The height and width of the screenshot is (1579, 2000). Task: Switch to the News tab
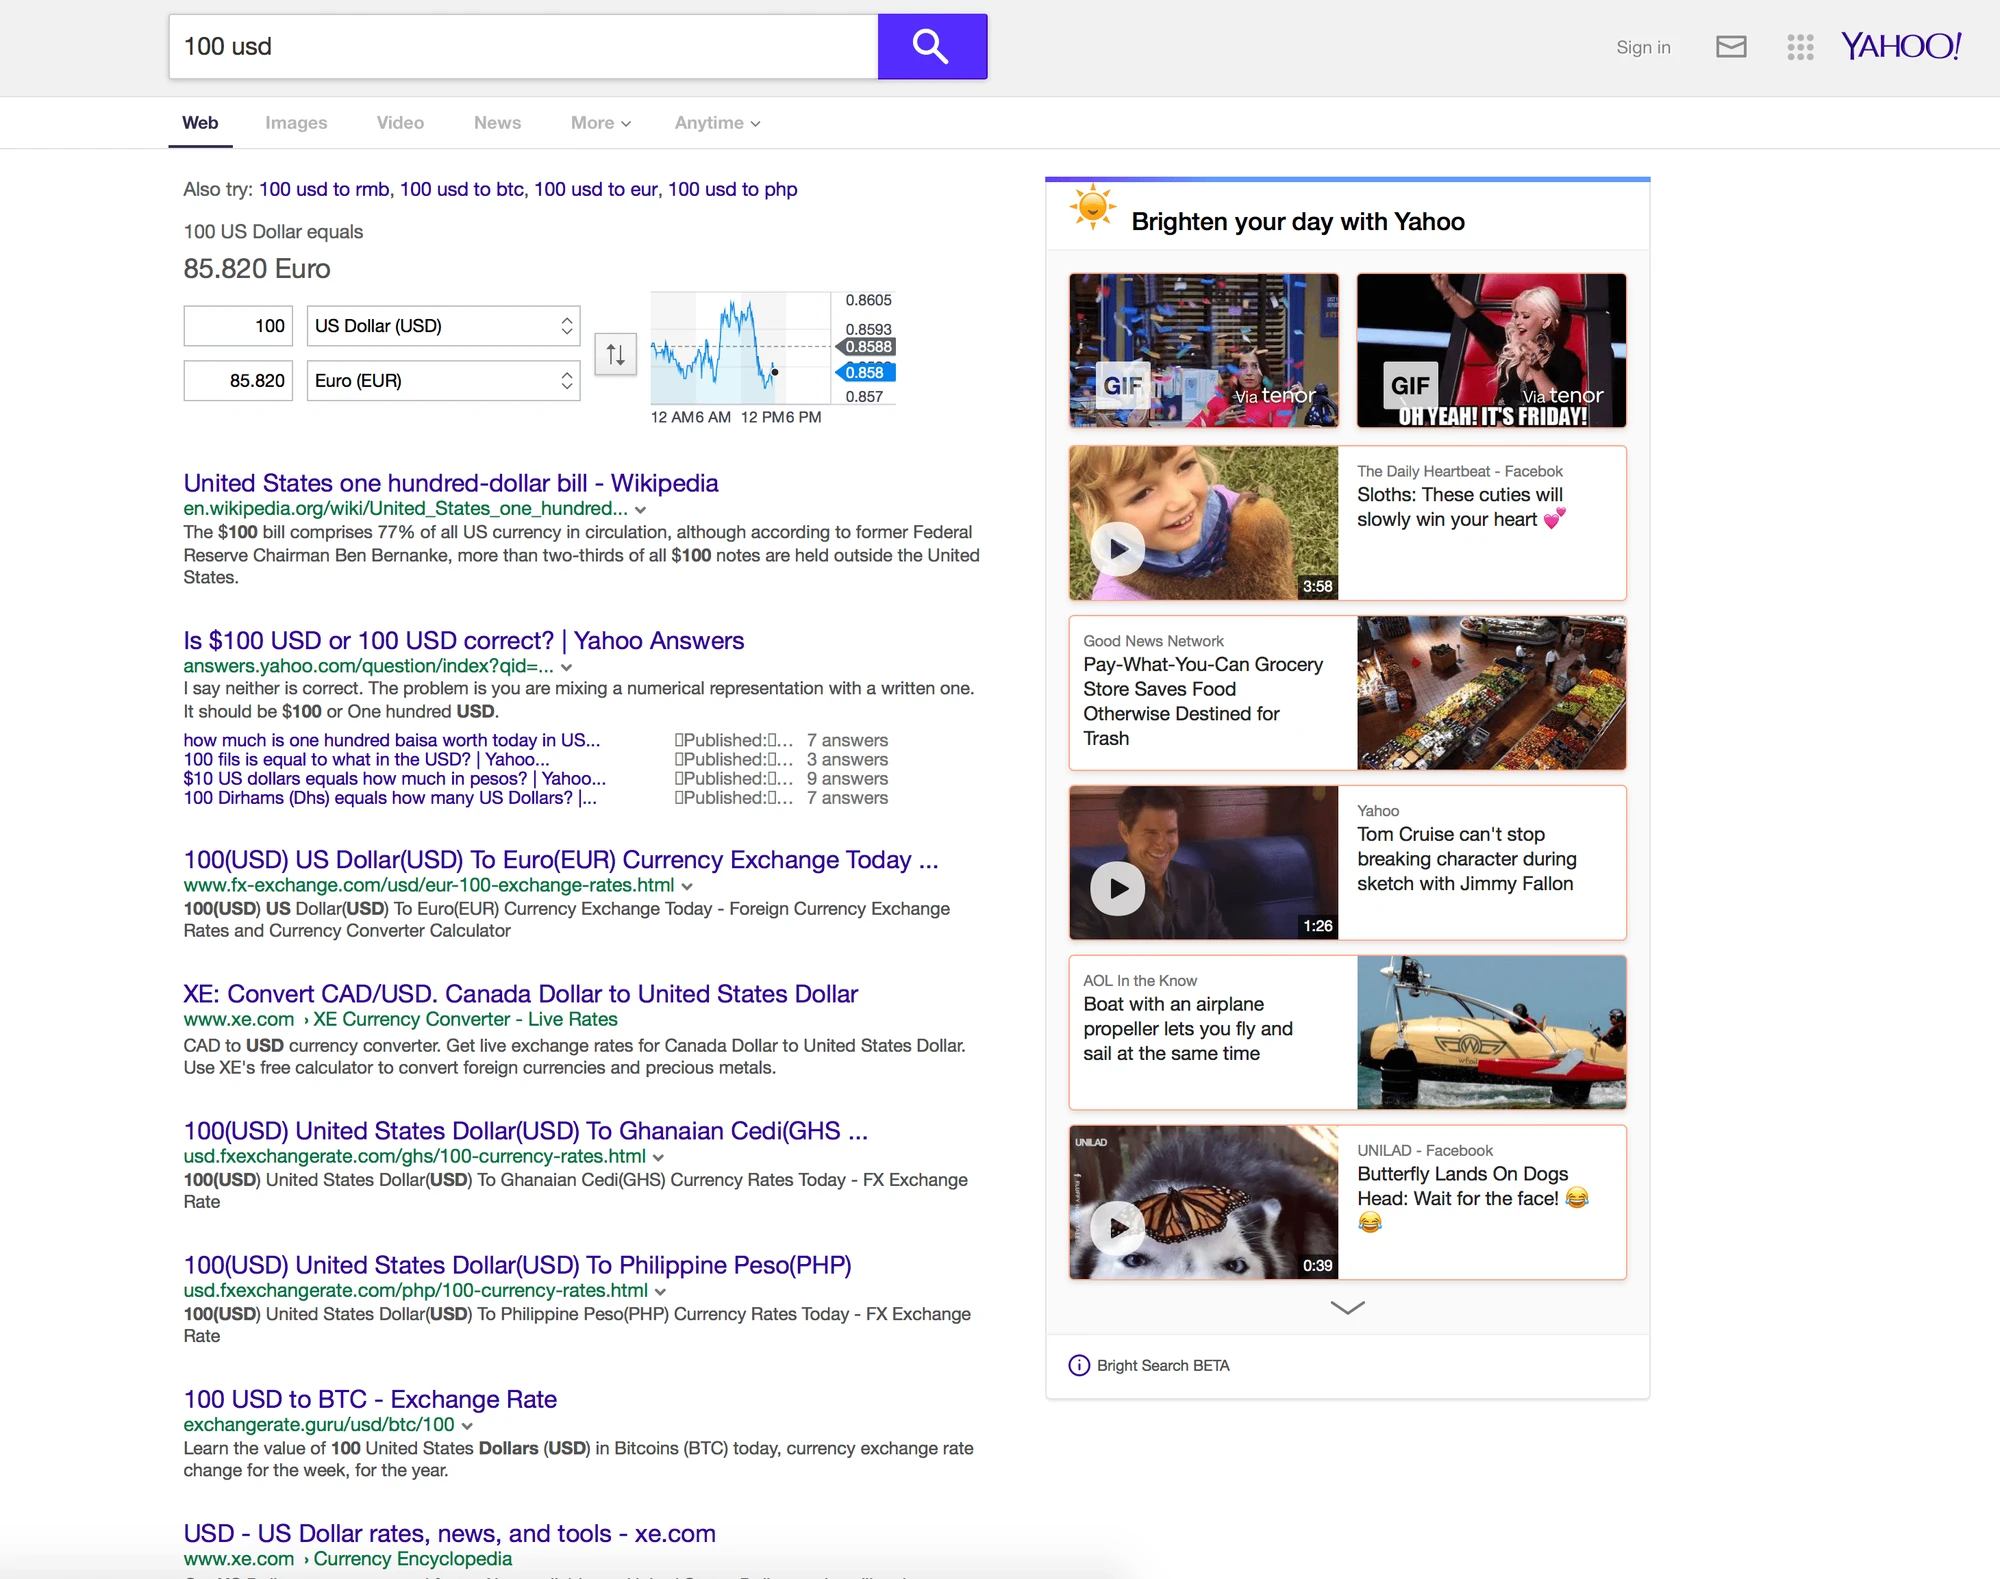pyautogui.click(x=497, y=123)
